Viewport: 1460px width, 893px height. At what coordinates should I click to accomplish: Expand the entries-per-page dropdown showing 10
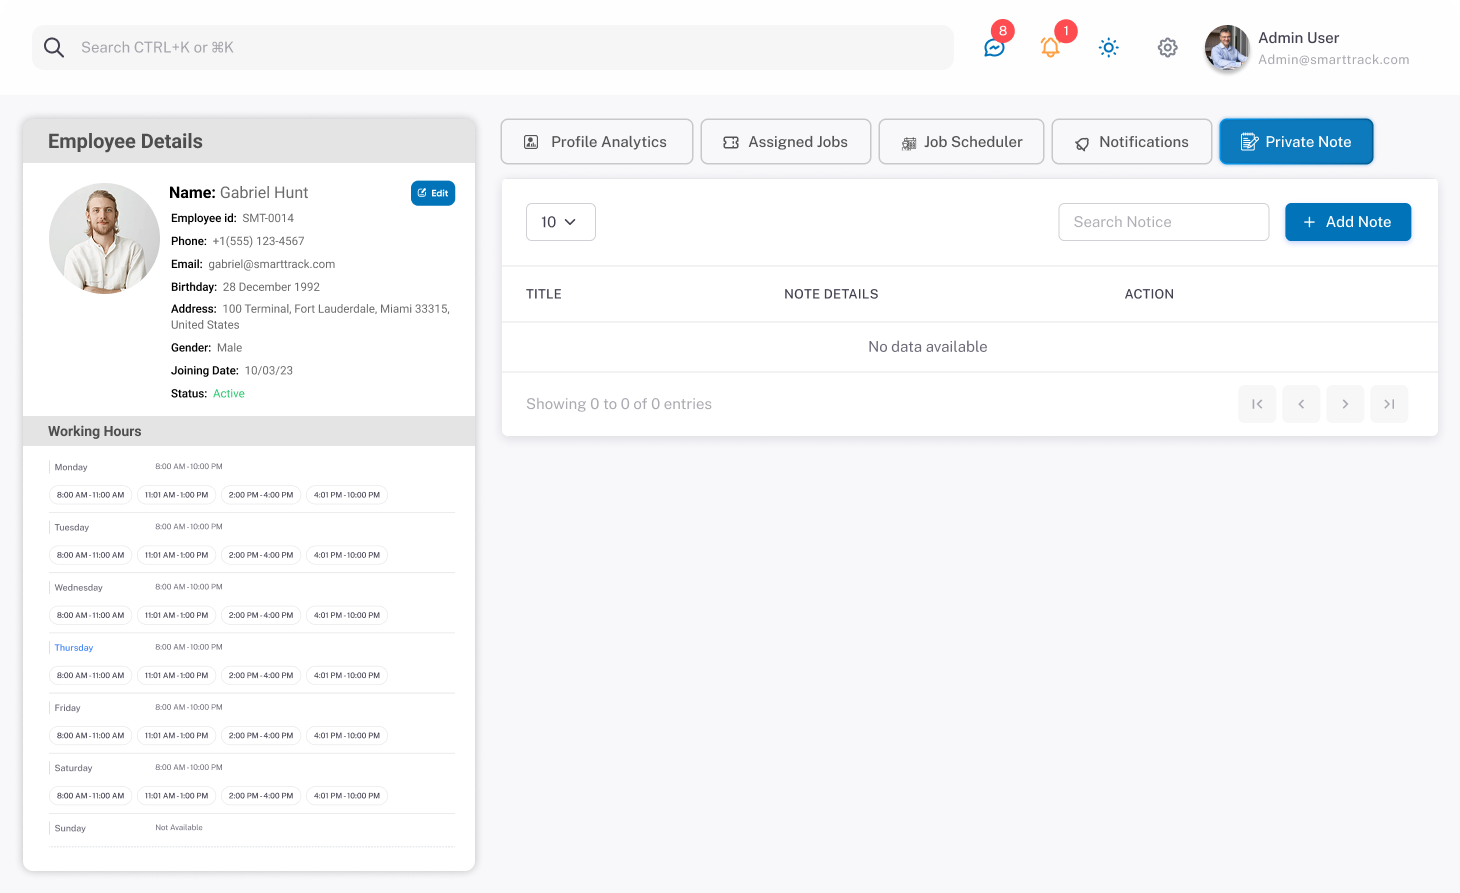560,222
